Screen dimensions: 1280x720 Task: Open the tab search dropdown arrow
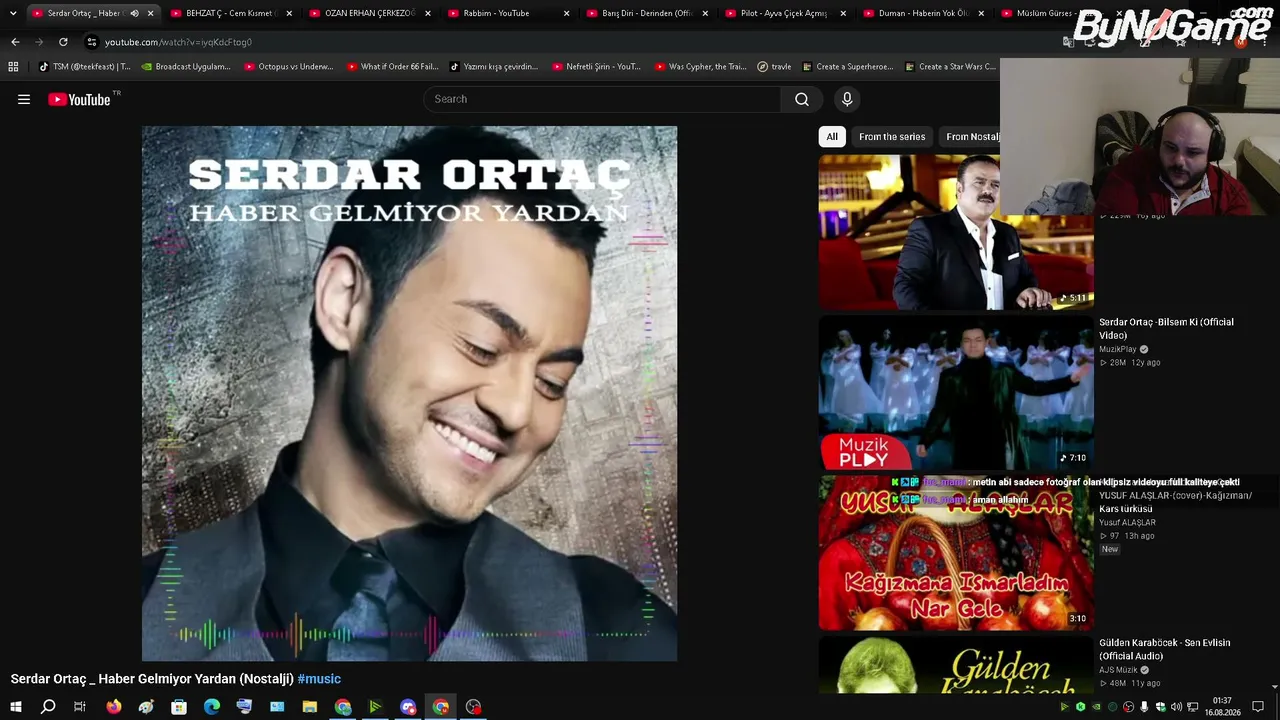pos(13,13)
